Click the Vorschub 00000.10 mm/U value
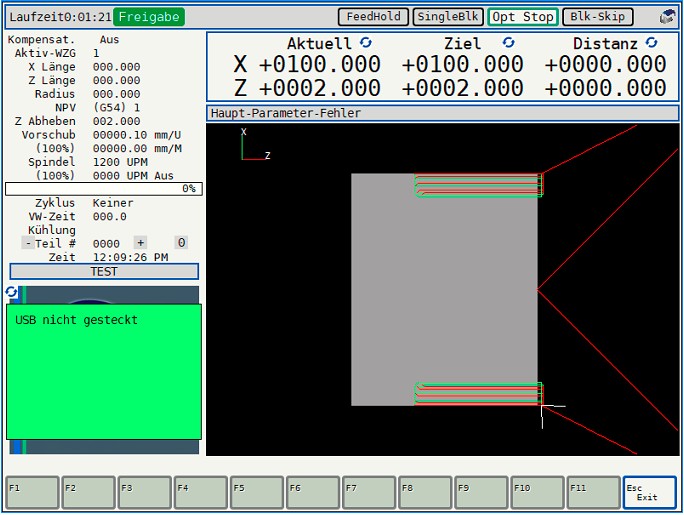 coord(137,135)
